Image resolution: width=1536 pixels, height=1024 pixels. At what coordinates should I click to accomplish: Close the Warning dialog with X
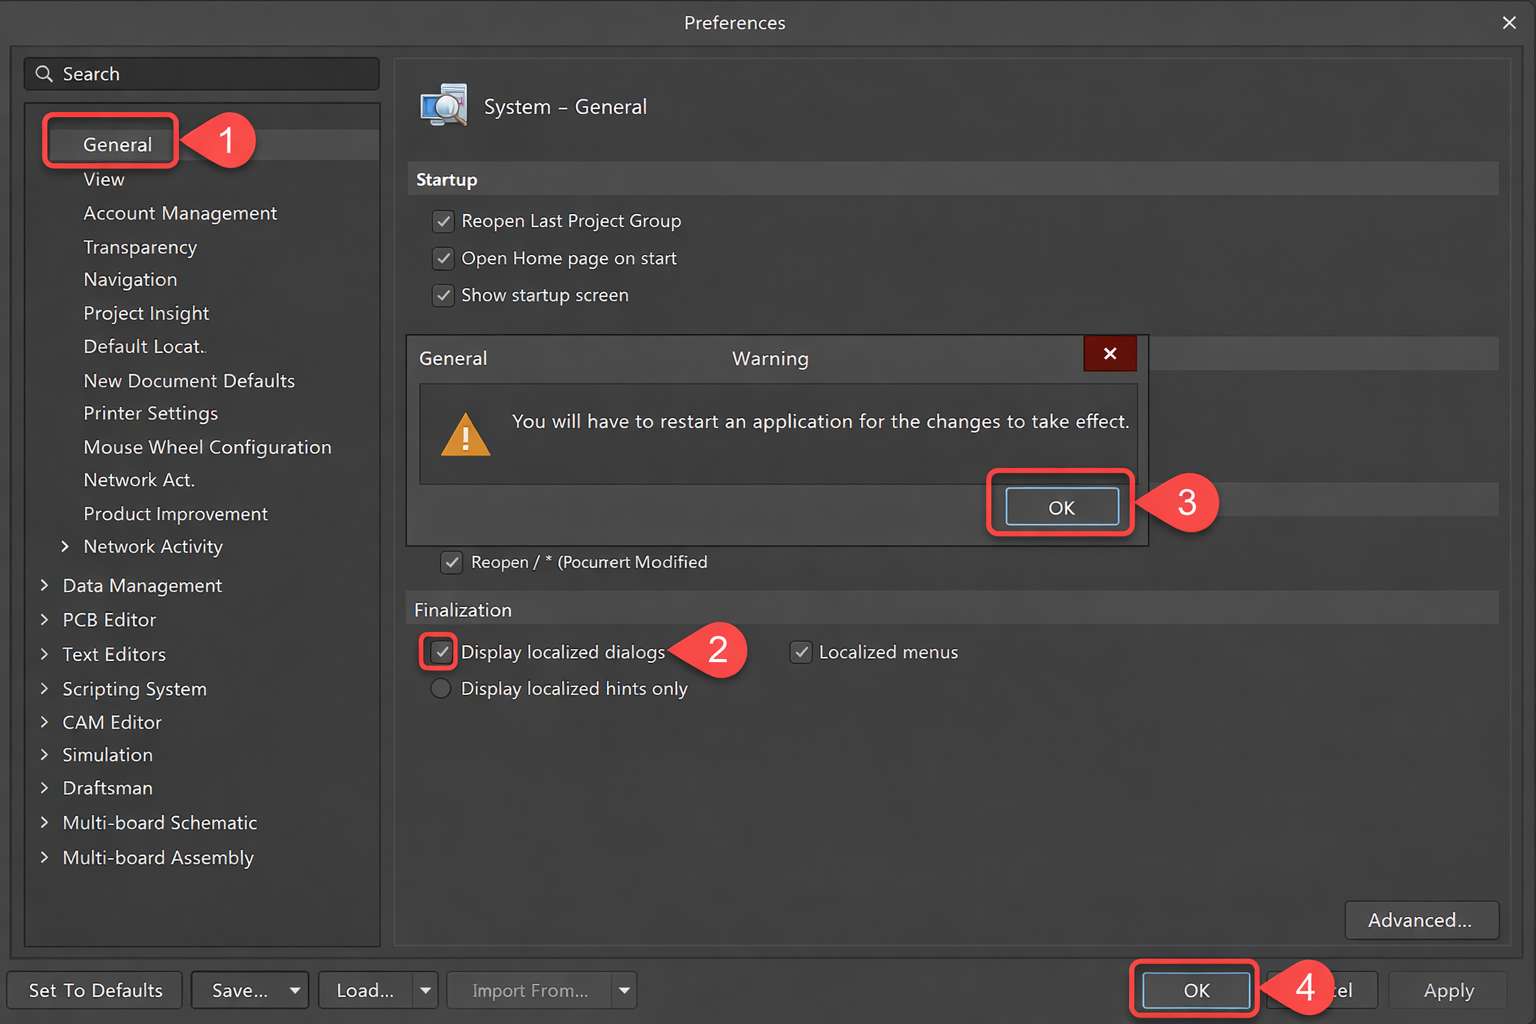1110,354
